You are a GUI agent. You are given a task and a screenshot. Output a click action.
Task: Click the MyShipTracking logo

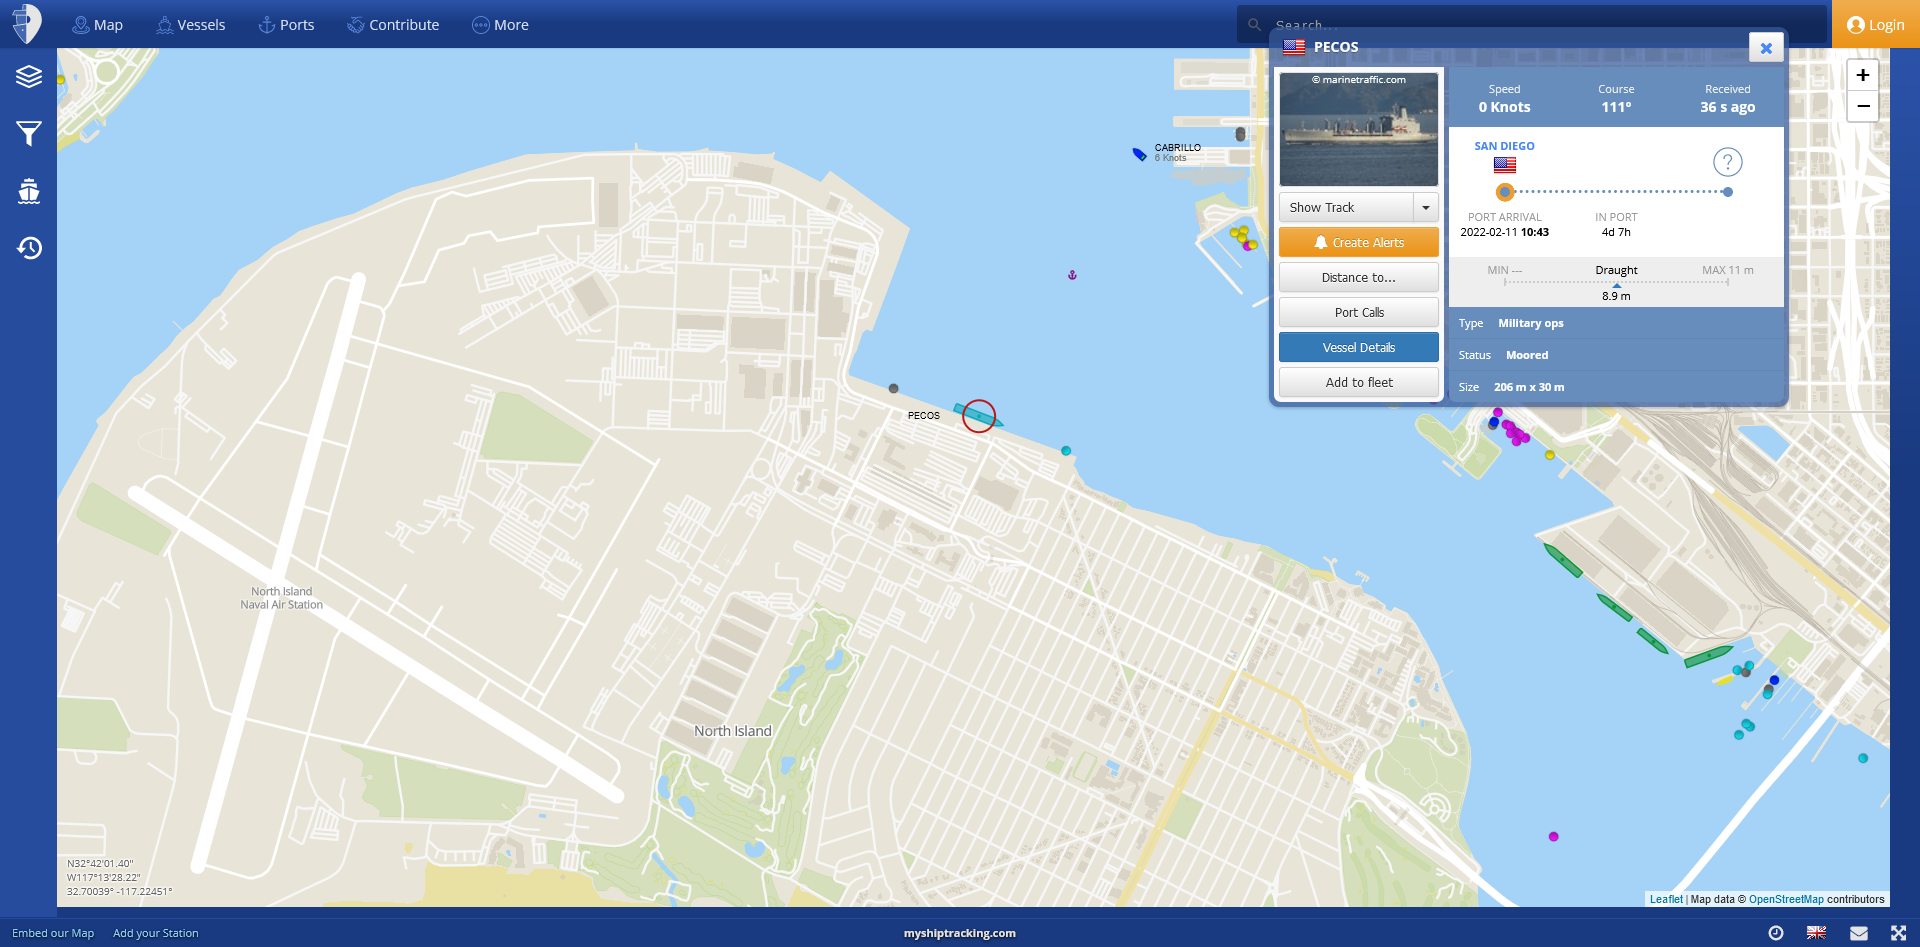[x=27, y=24]
